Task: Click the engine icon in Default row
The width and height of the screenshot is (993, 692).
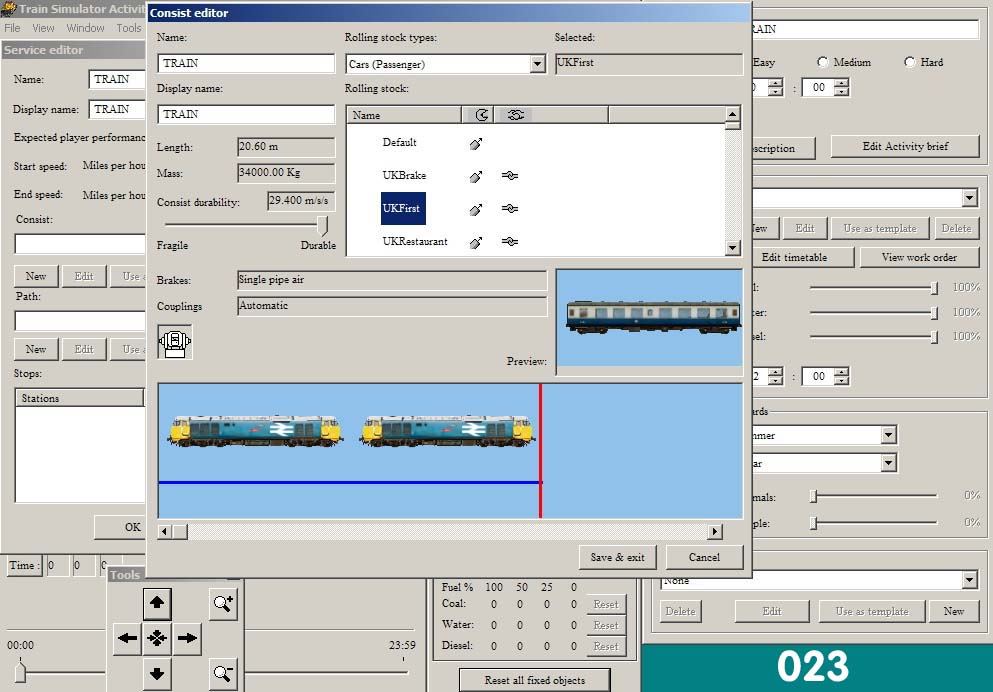Action: pyautogui.click(x=476, y=144)
